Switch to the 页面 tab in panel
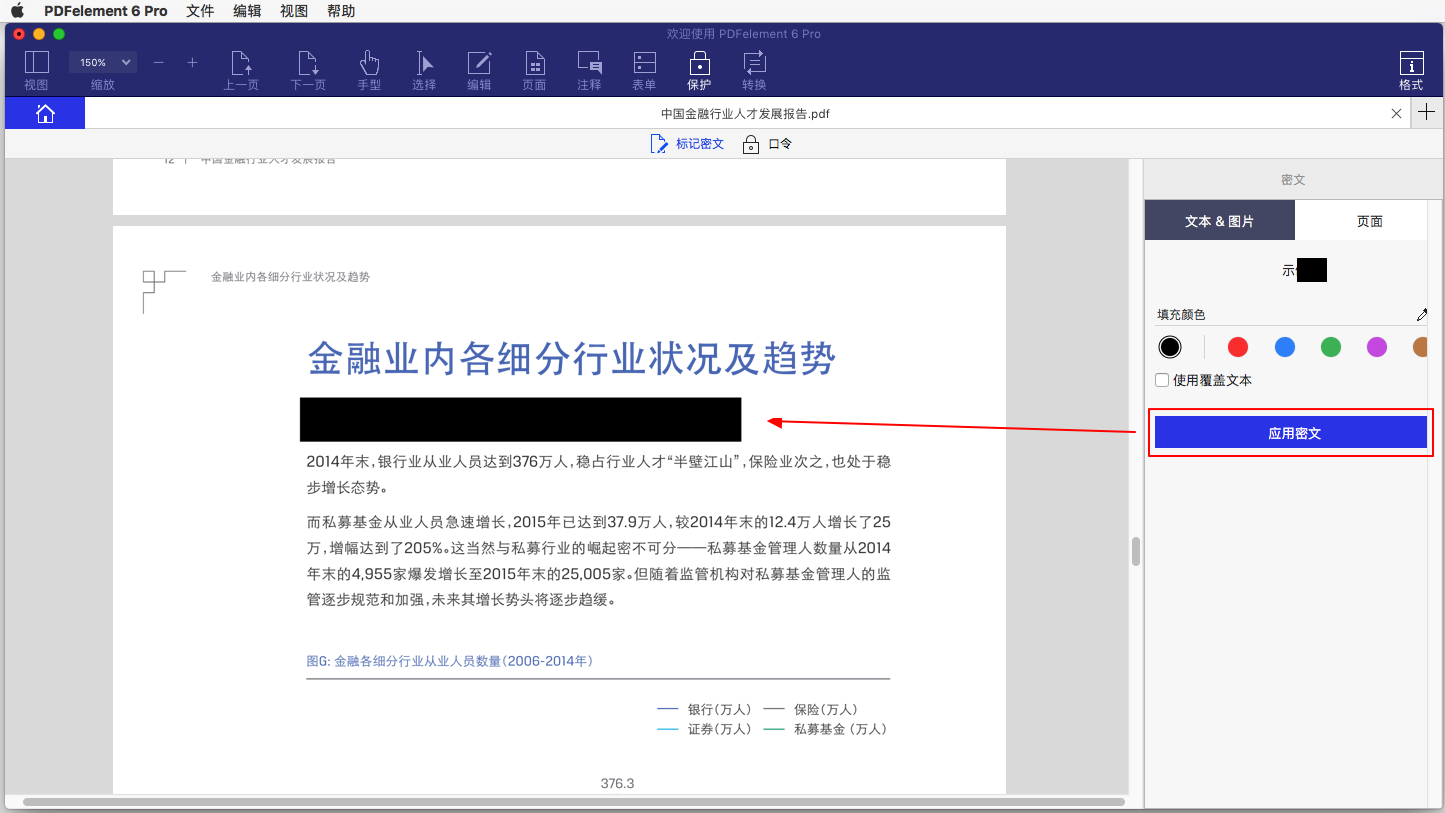Screen dimensions: 1445x813 click(x=1369, y=221)
